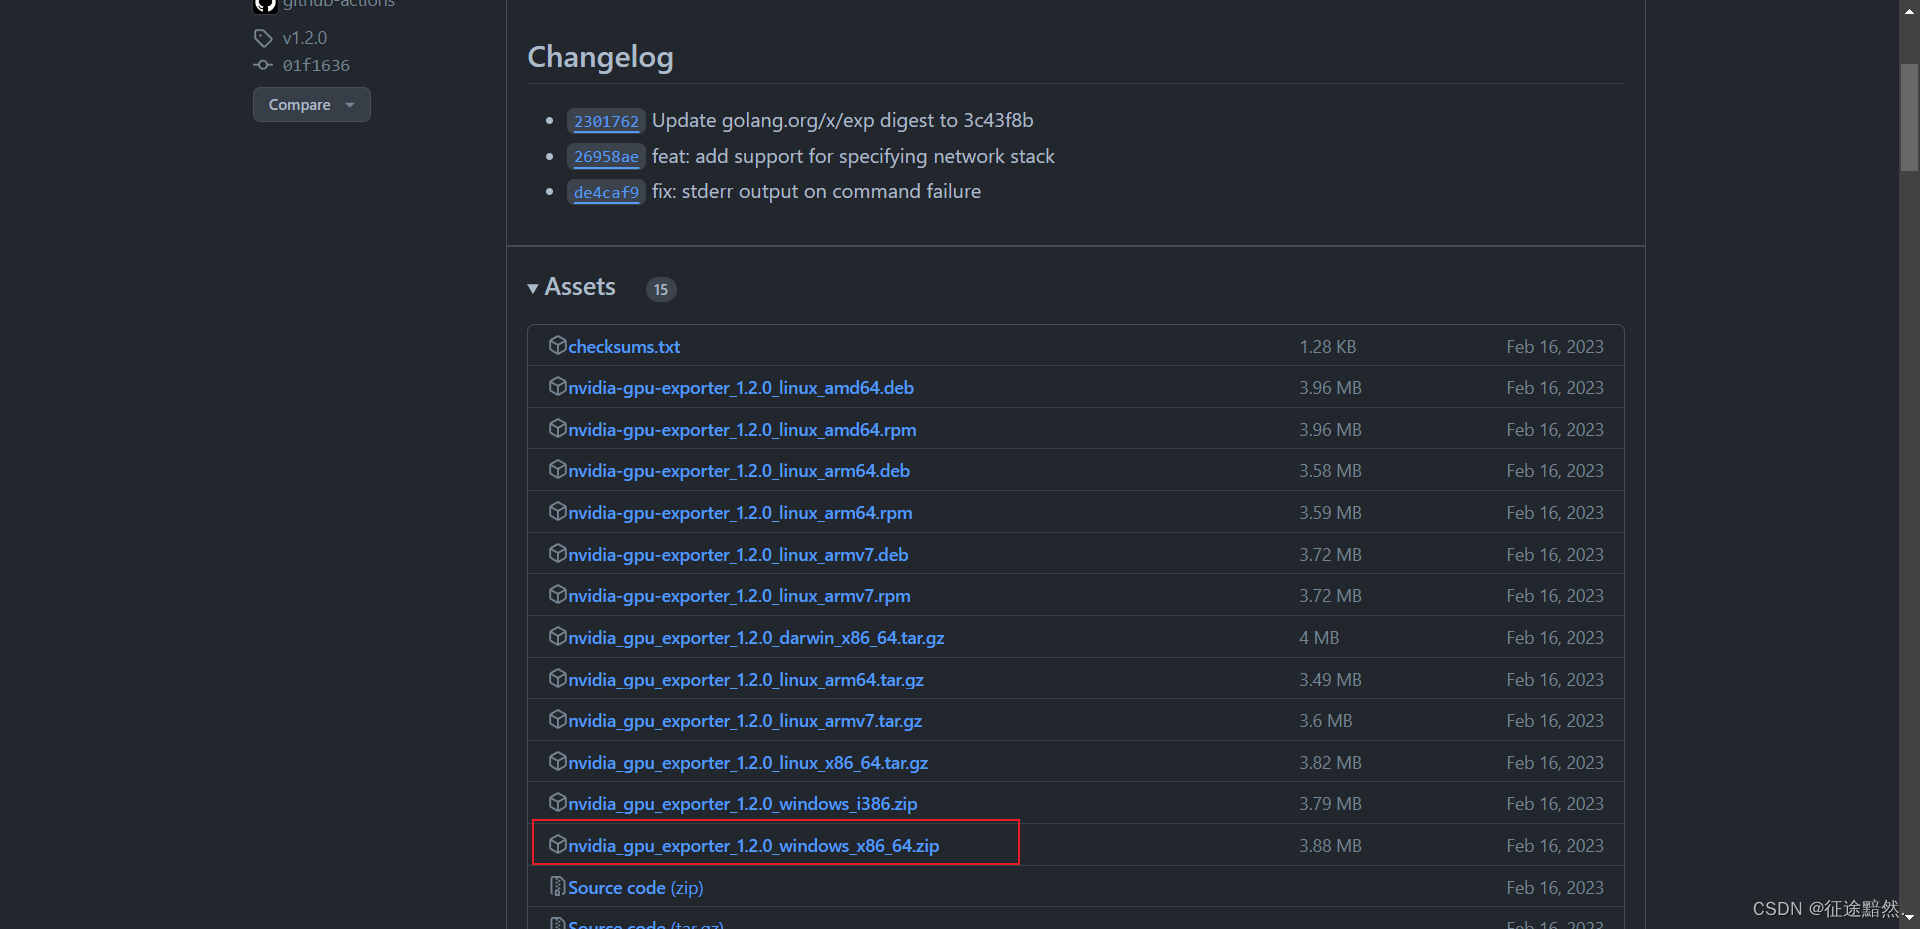
Task: Click the 4 MB size for darwin archive
Action: (1319, 638)
